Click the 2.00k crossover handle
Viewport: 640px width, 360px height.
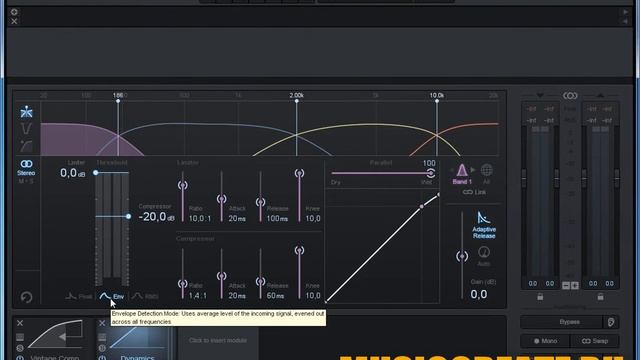point(297,101)
